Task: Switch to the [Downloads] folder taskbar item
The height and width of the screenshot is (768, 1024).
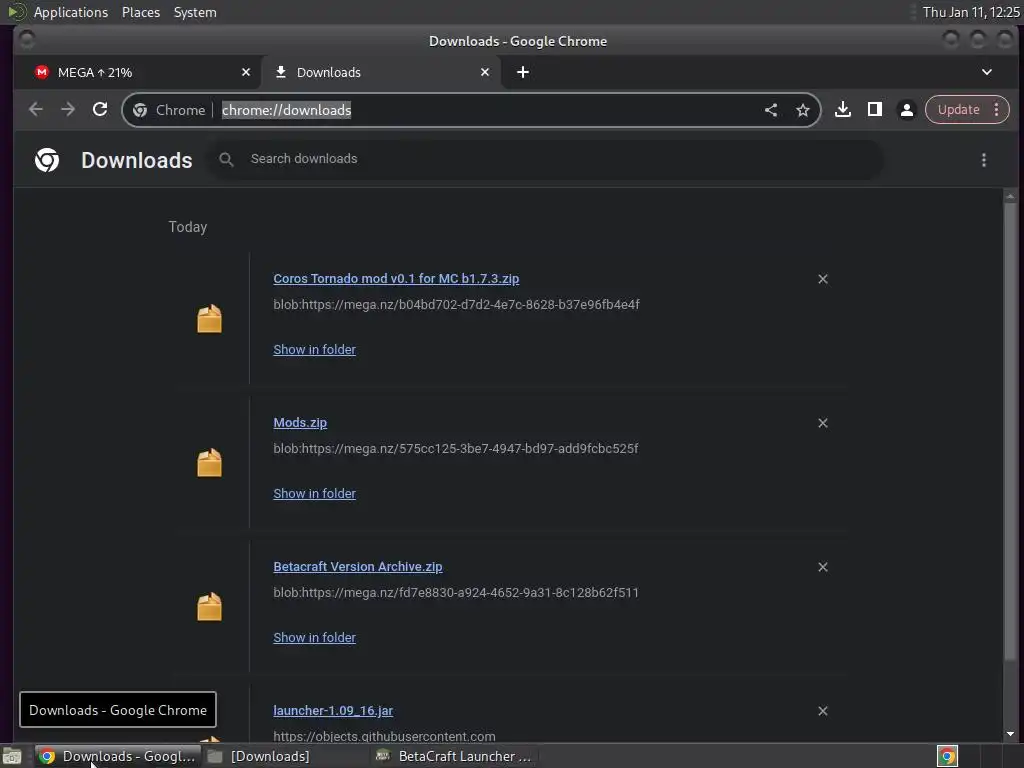Action: click(x=269, y=756)
